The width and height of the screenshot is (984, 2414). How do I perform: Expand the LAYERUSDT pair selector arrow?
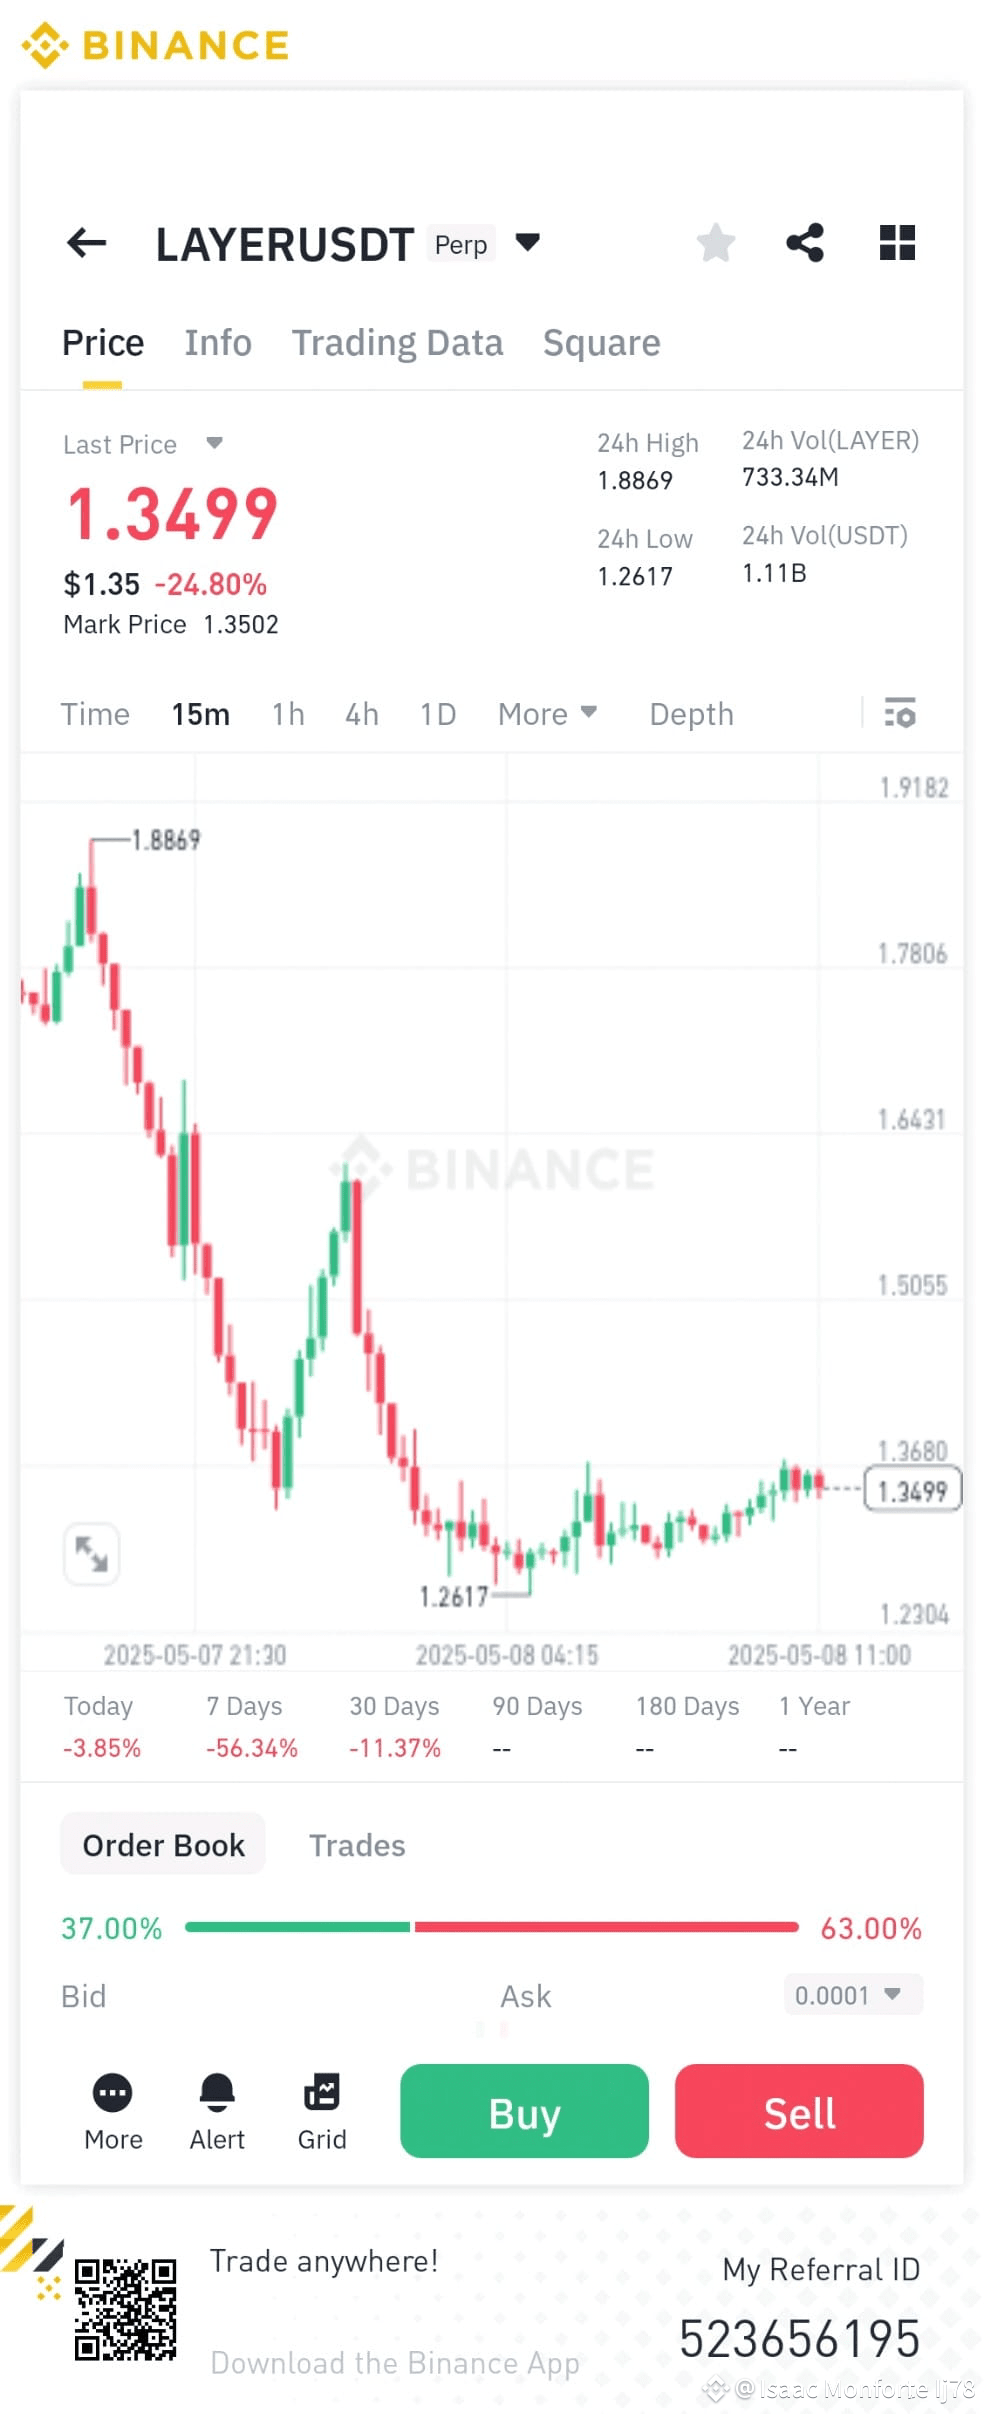(528, 242)
